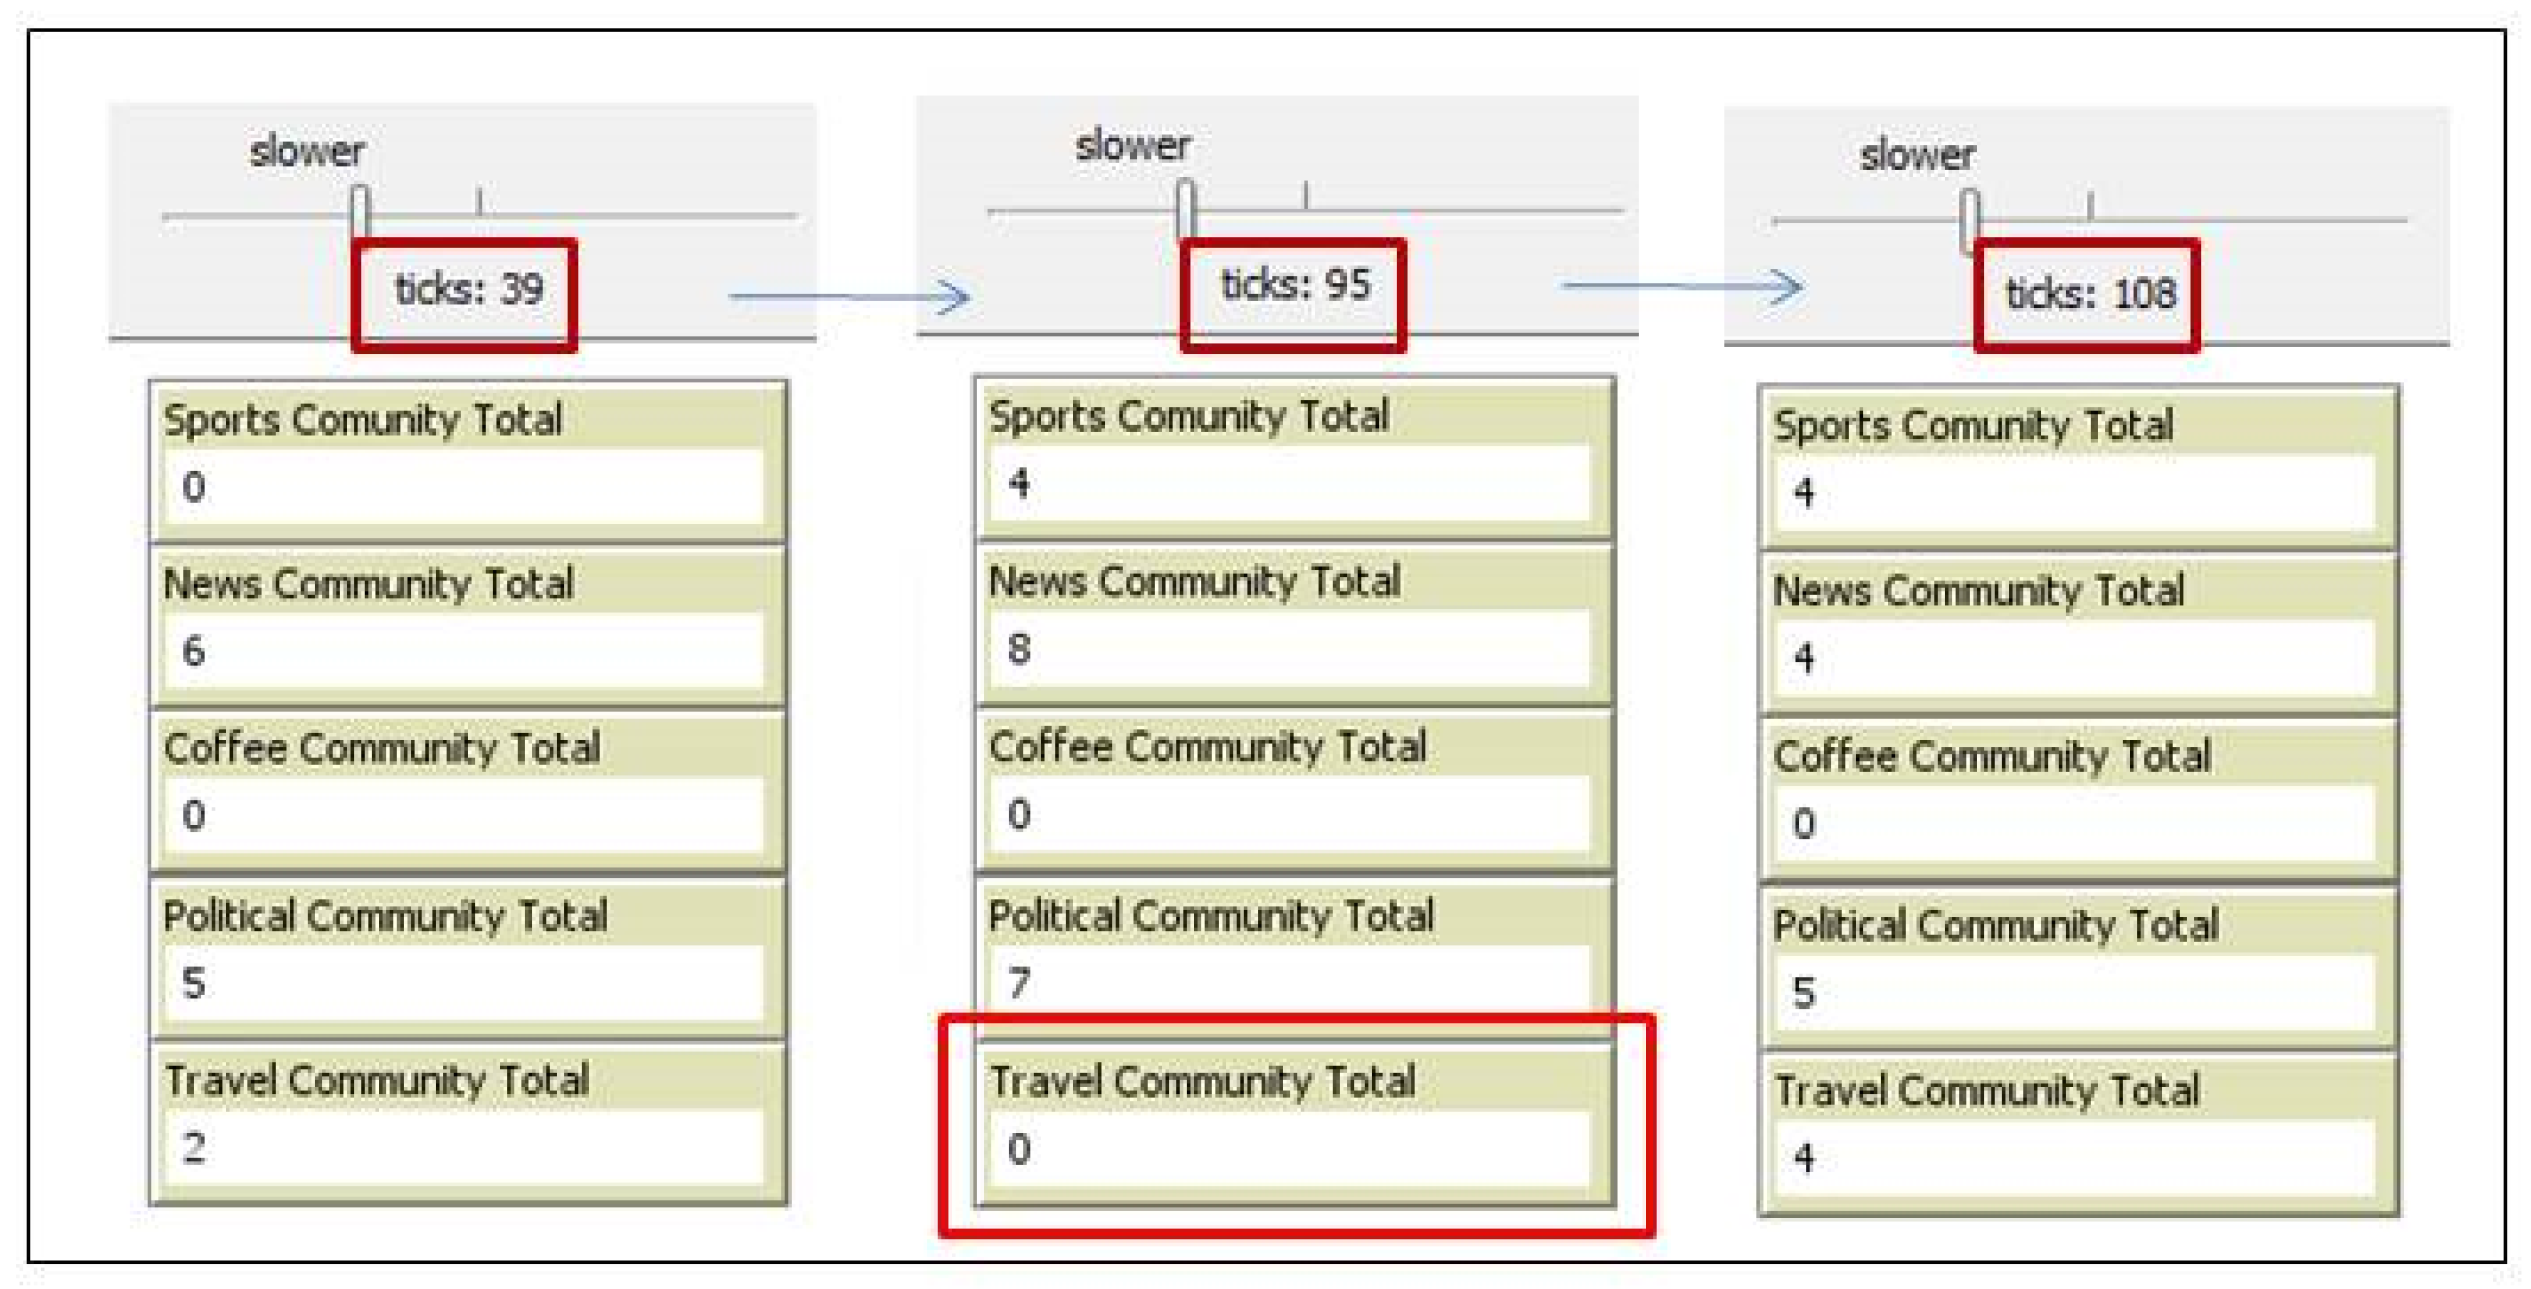2531x1289 pixels.
Task: Click the ticks: 95 counter label
Action: tap(1295, 286)
